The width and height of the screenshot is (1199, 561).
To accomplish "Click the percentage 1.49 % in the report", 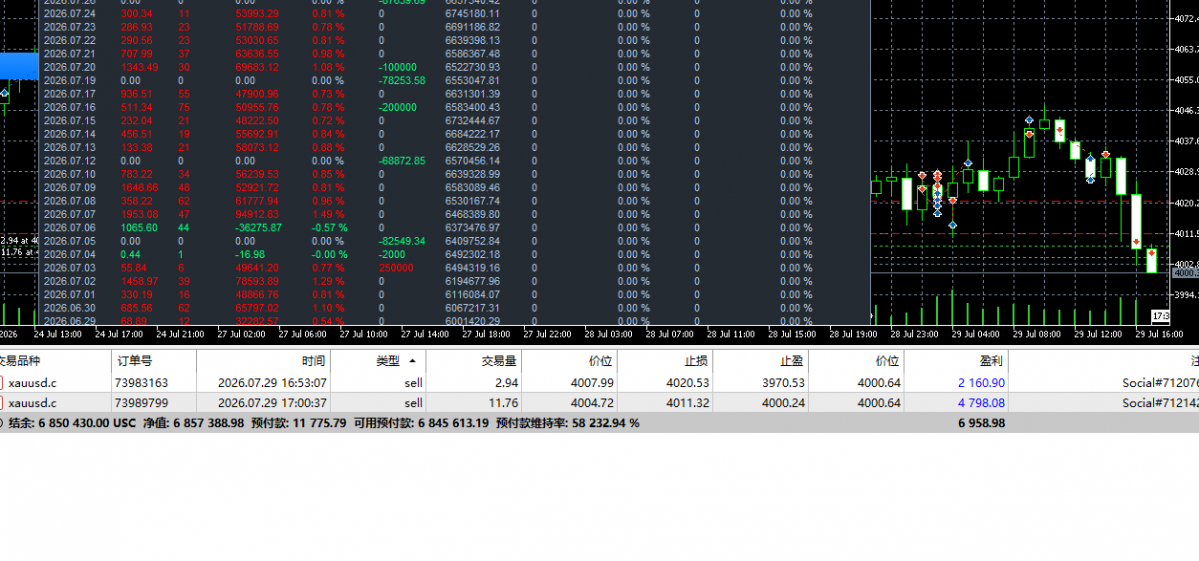I will (328, 214).
